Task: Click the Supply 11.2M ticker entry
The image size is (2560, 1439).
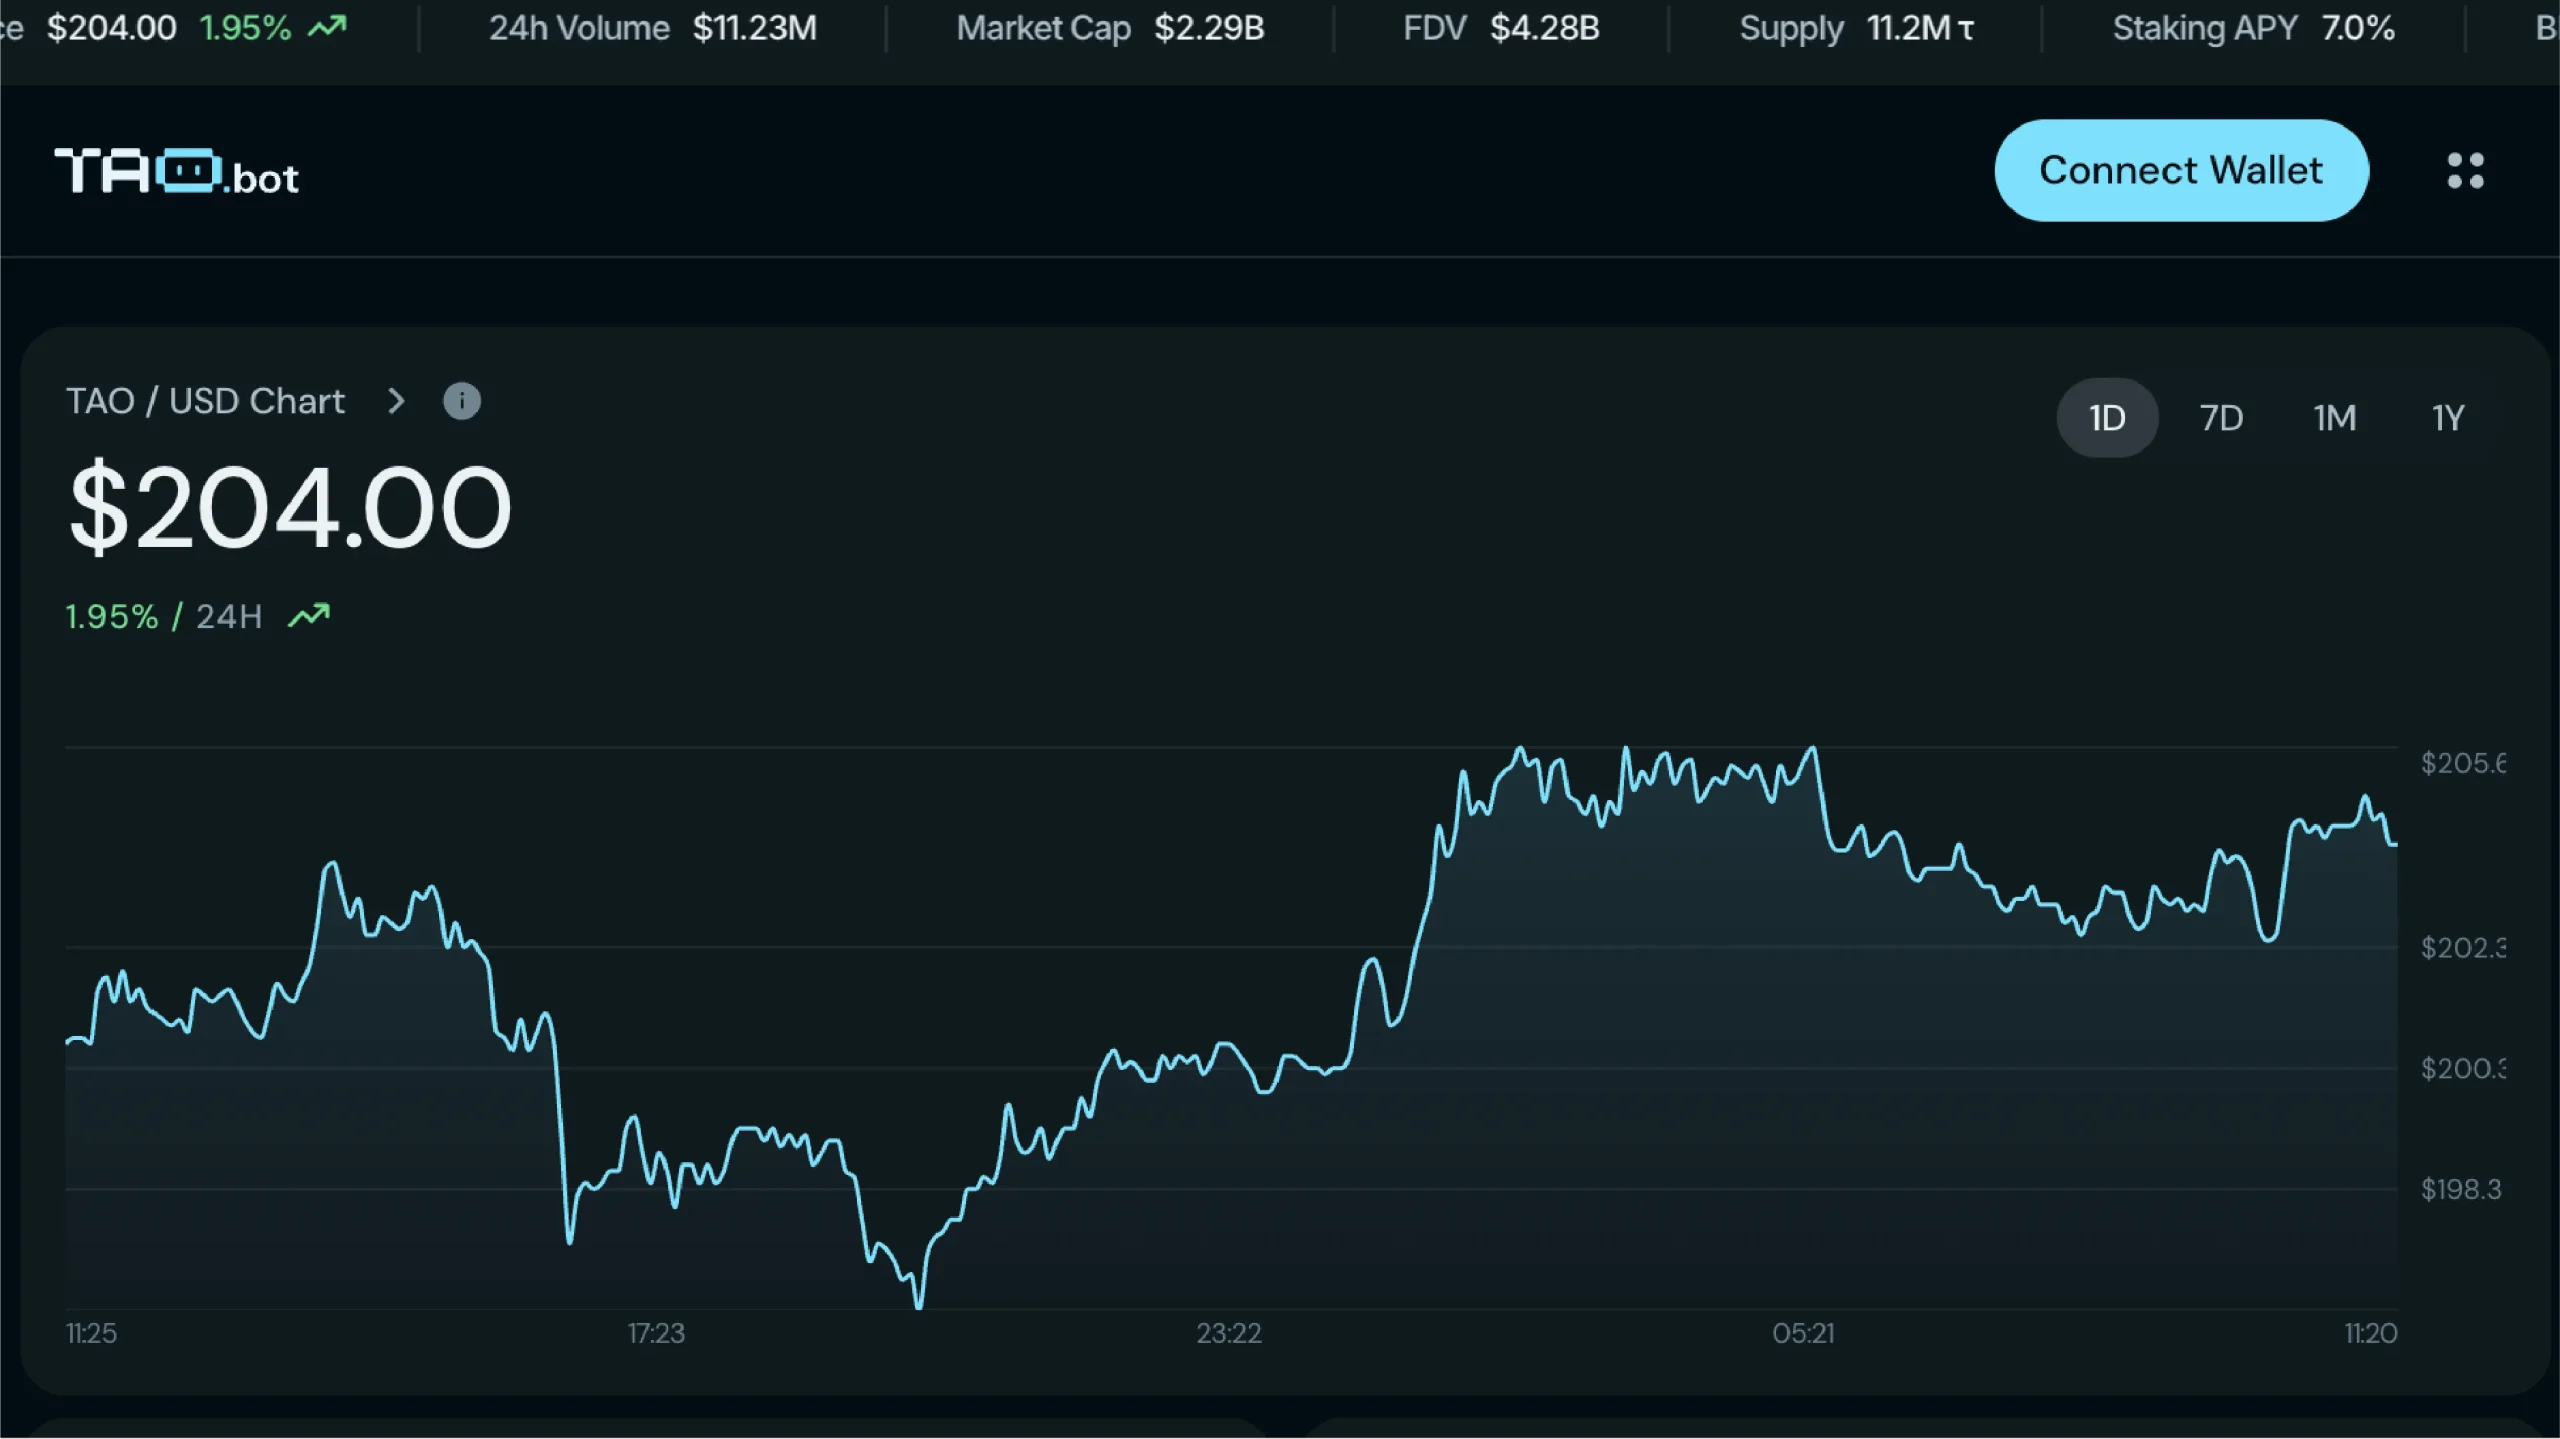Action: 1857,28
